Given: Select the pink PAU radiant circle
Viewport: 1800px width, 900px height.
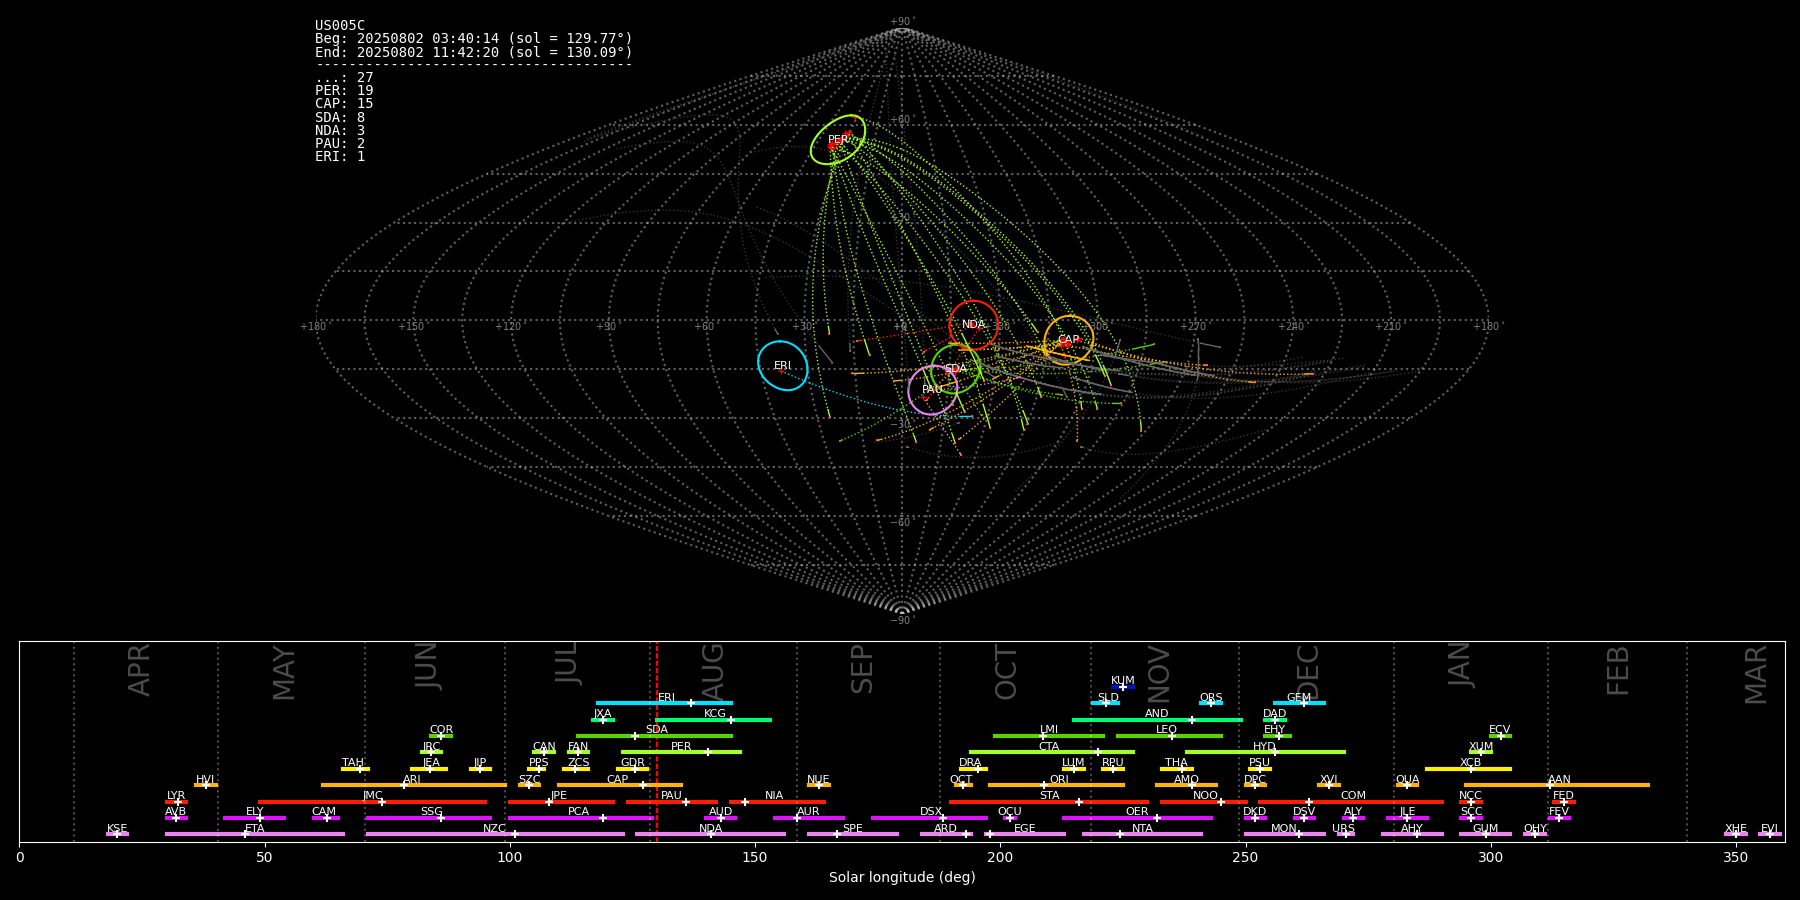Looking at the screenshot, I should 933,390.
